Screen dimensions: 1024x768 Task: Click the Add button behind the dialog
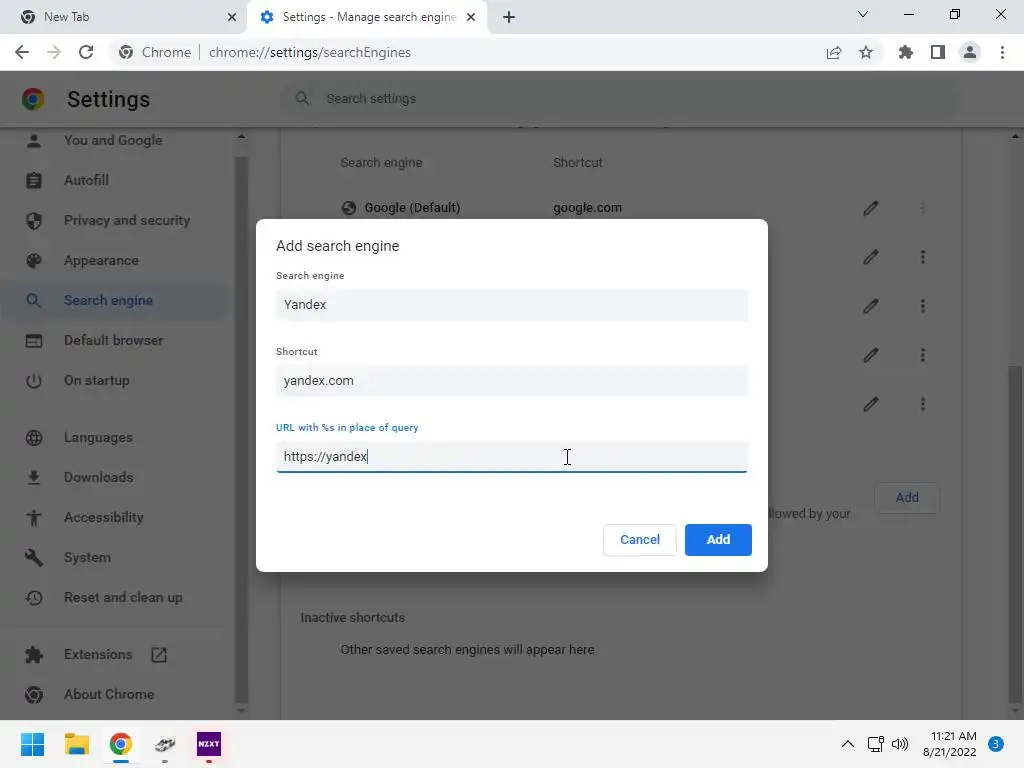click(x=906, y=498)
